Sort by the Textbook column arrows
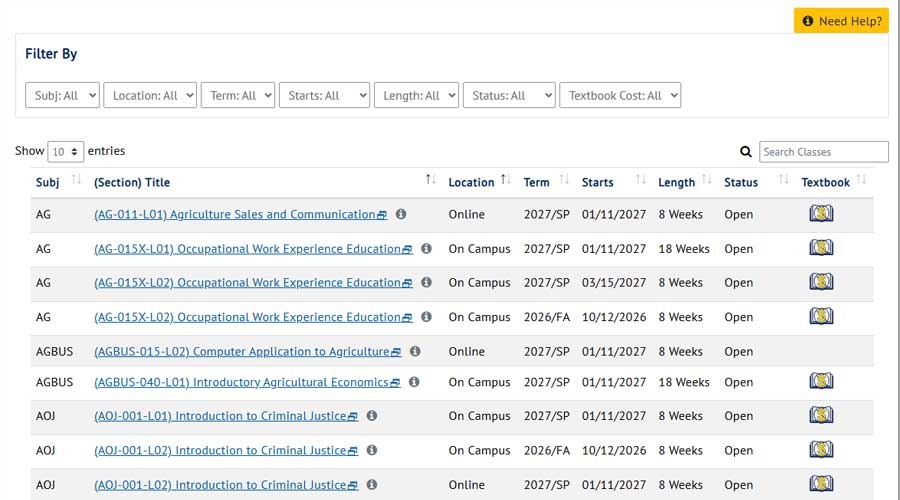Screen dimensions: 900x500 pyautogui.click(x=861, y=180)
